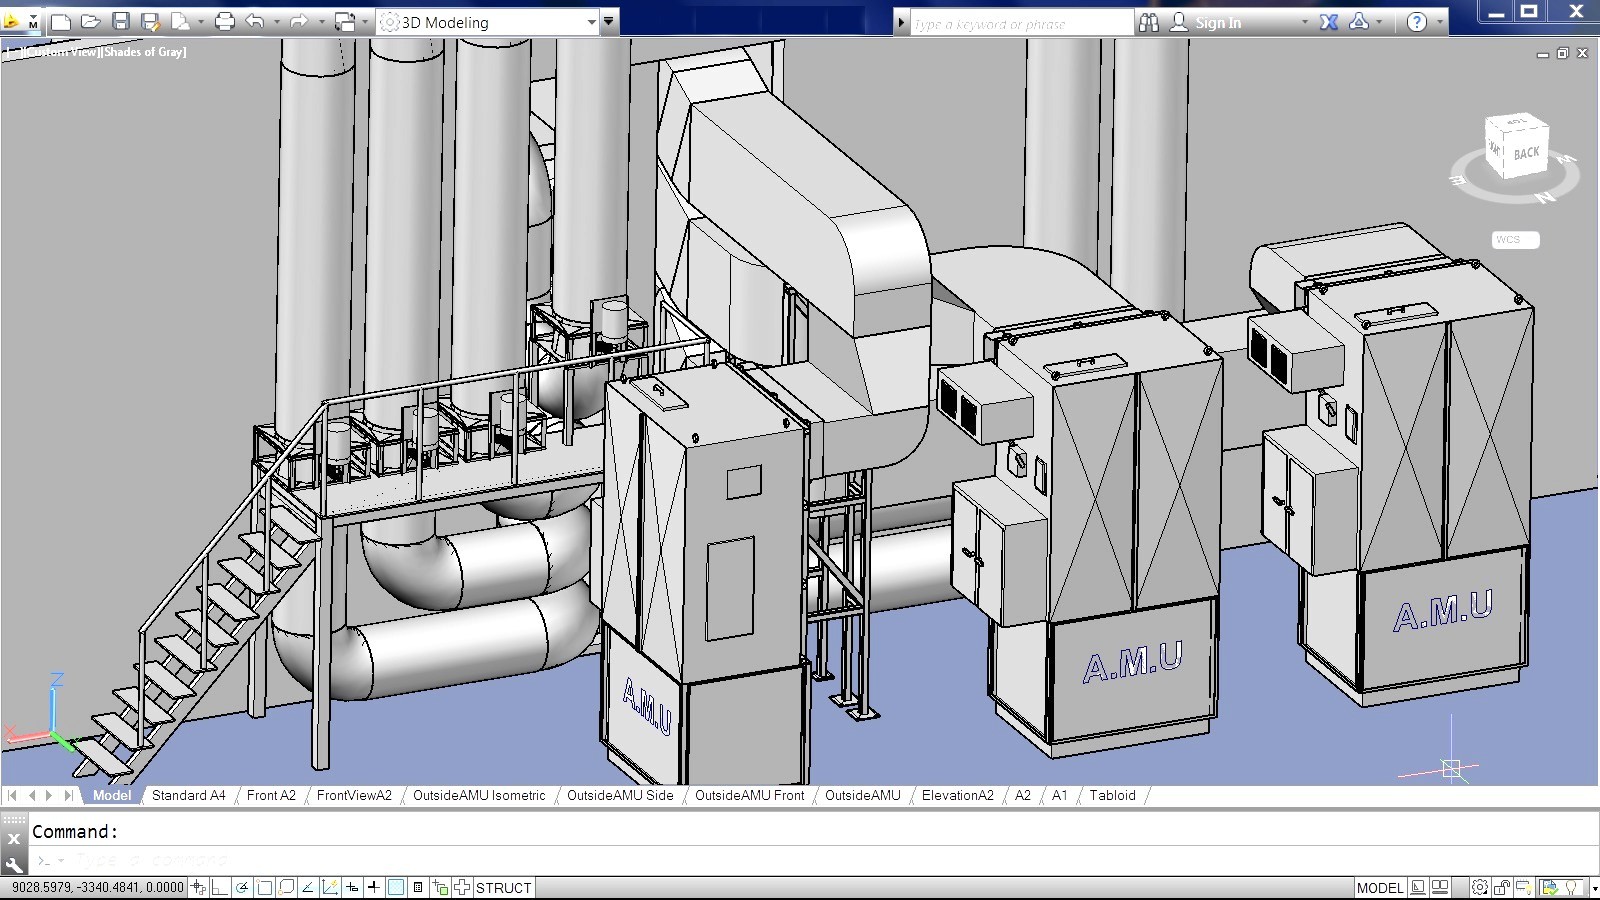Click the Sign In button

1217,22
